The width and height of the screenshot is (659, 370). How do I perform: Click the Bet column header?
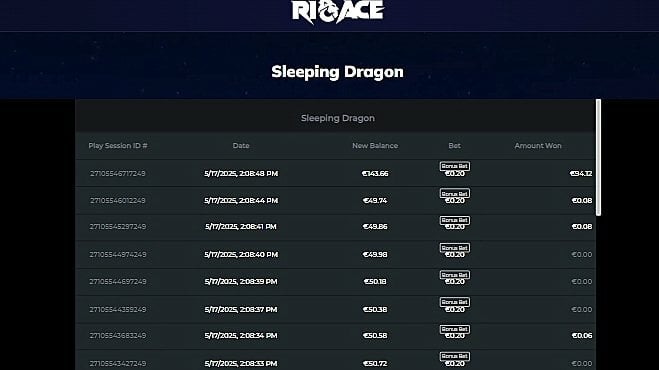(454, 145)
